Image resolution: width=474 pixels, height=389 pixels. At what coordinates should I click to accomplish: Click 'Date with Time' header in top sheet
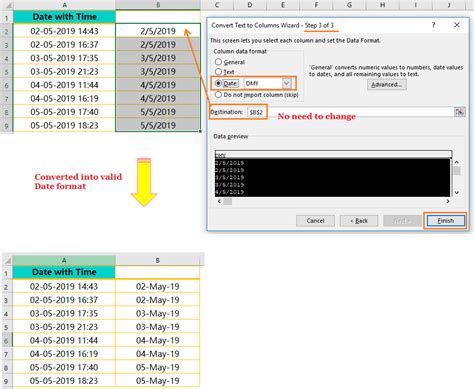click(x=64, y=17)
